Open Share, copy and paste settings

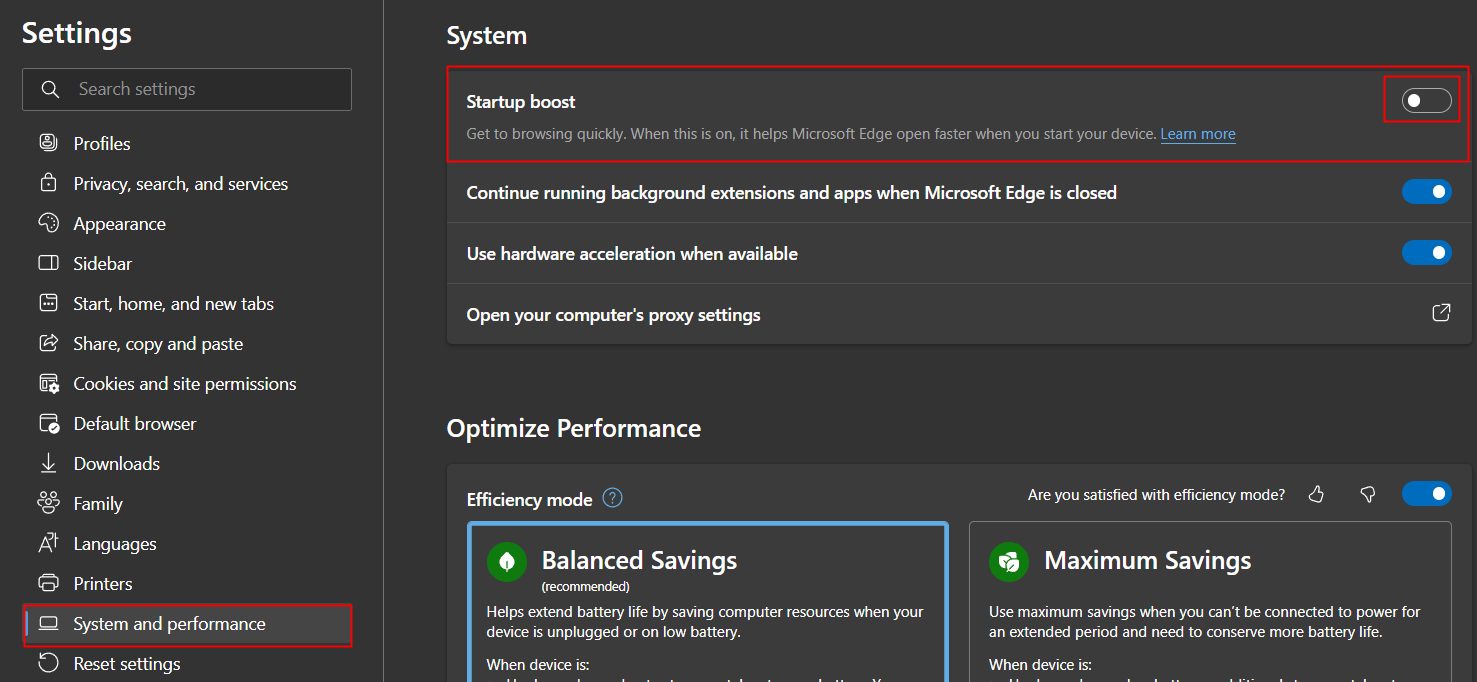[187, 343]
